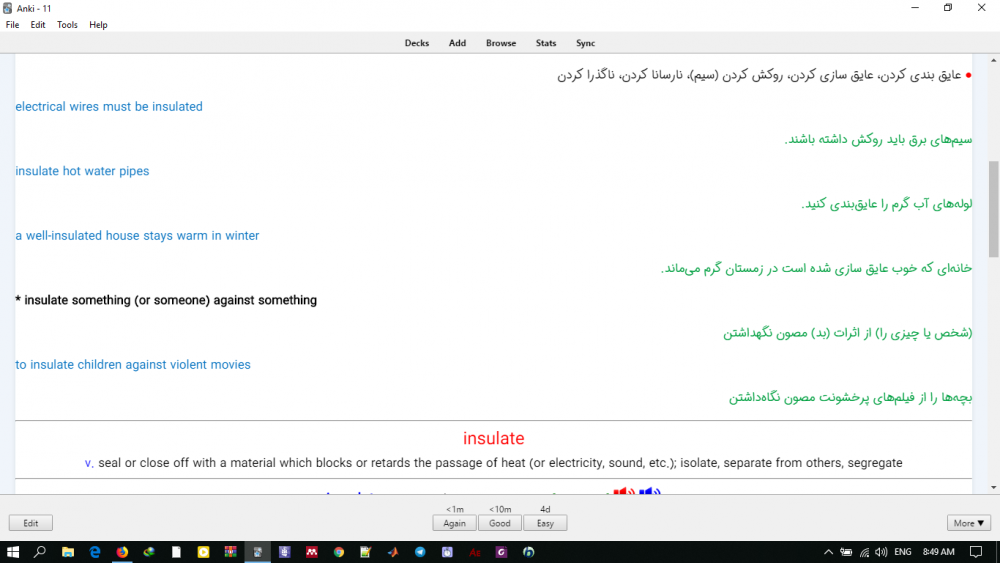Open Adobe After Effects from the taskbar
1000x563 pixels.
click(x=474, y=552)
